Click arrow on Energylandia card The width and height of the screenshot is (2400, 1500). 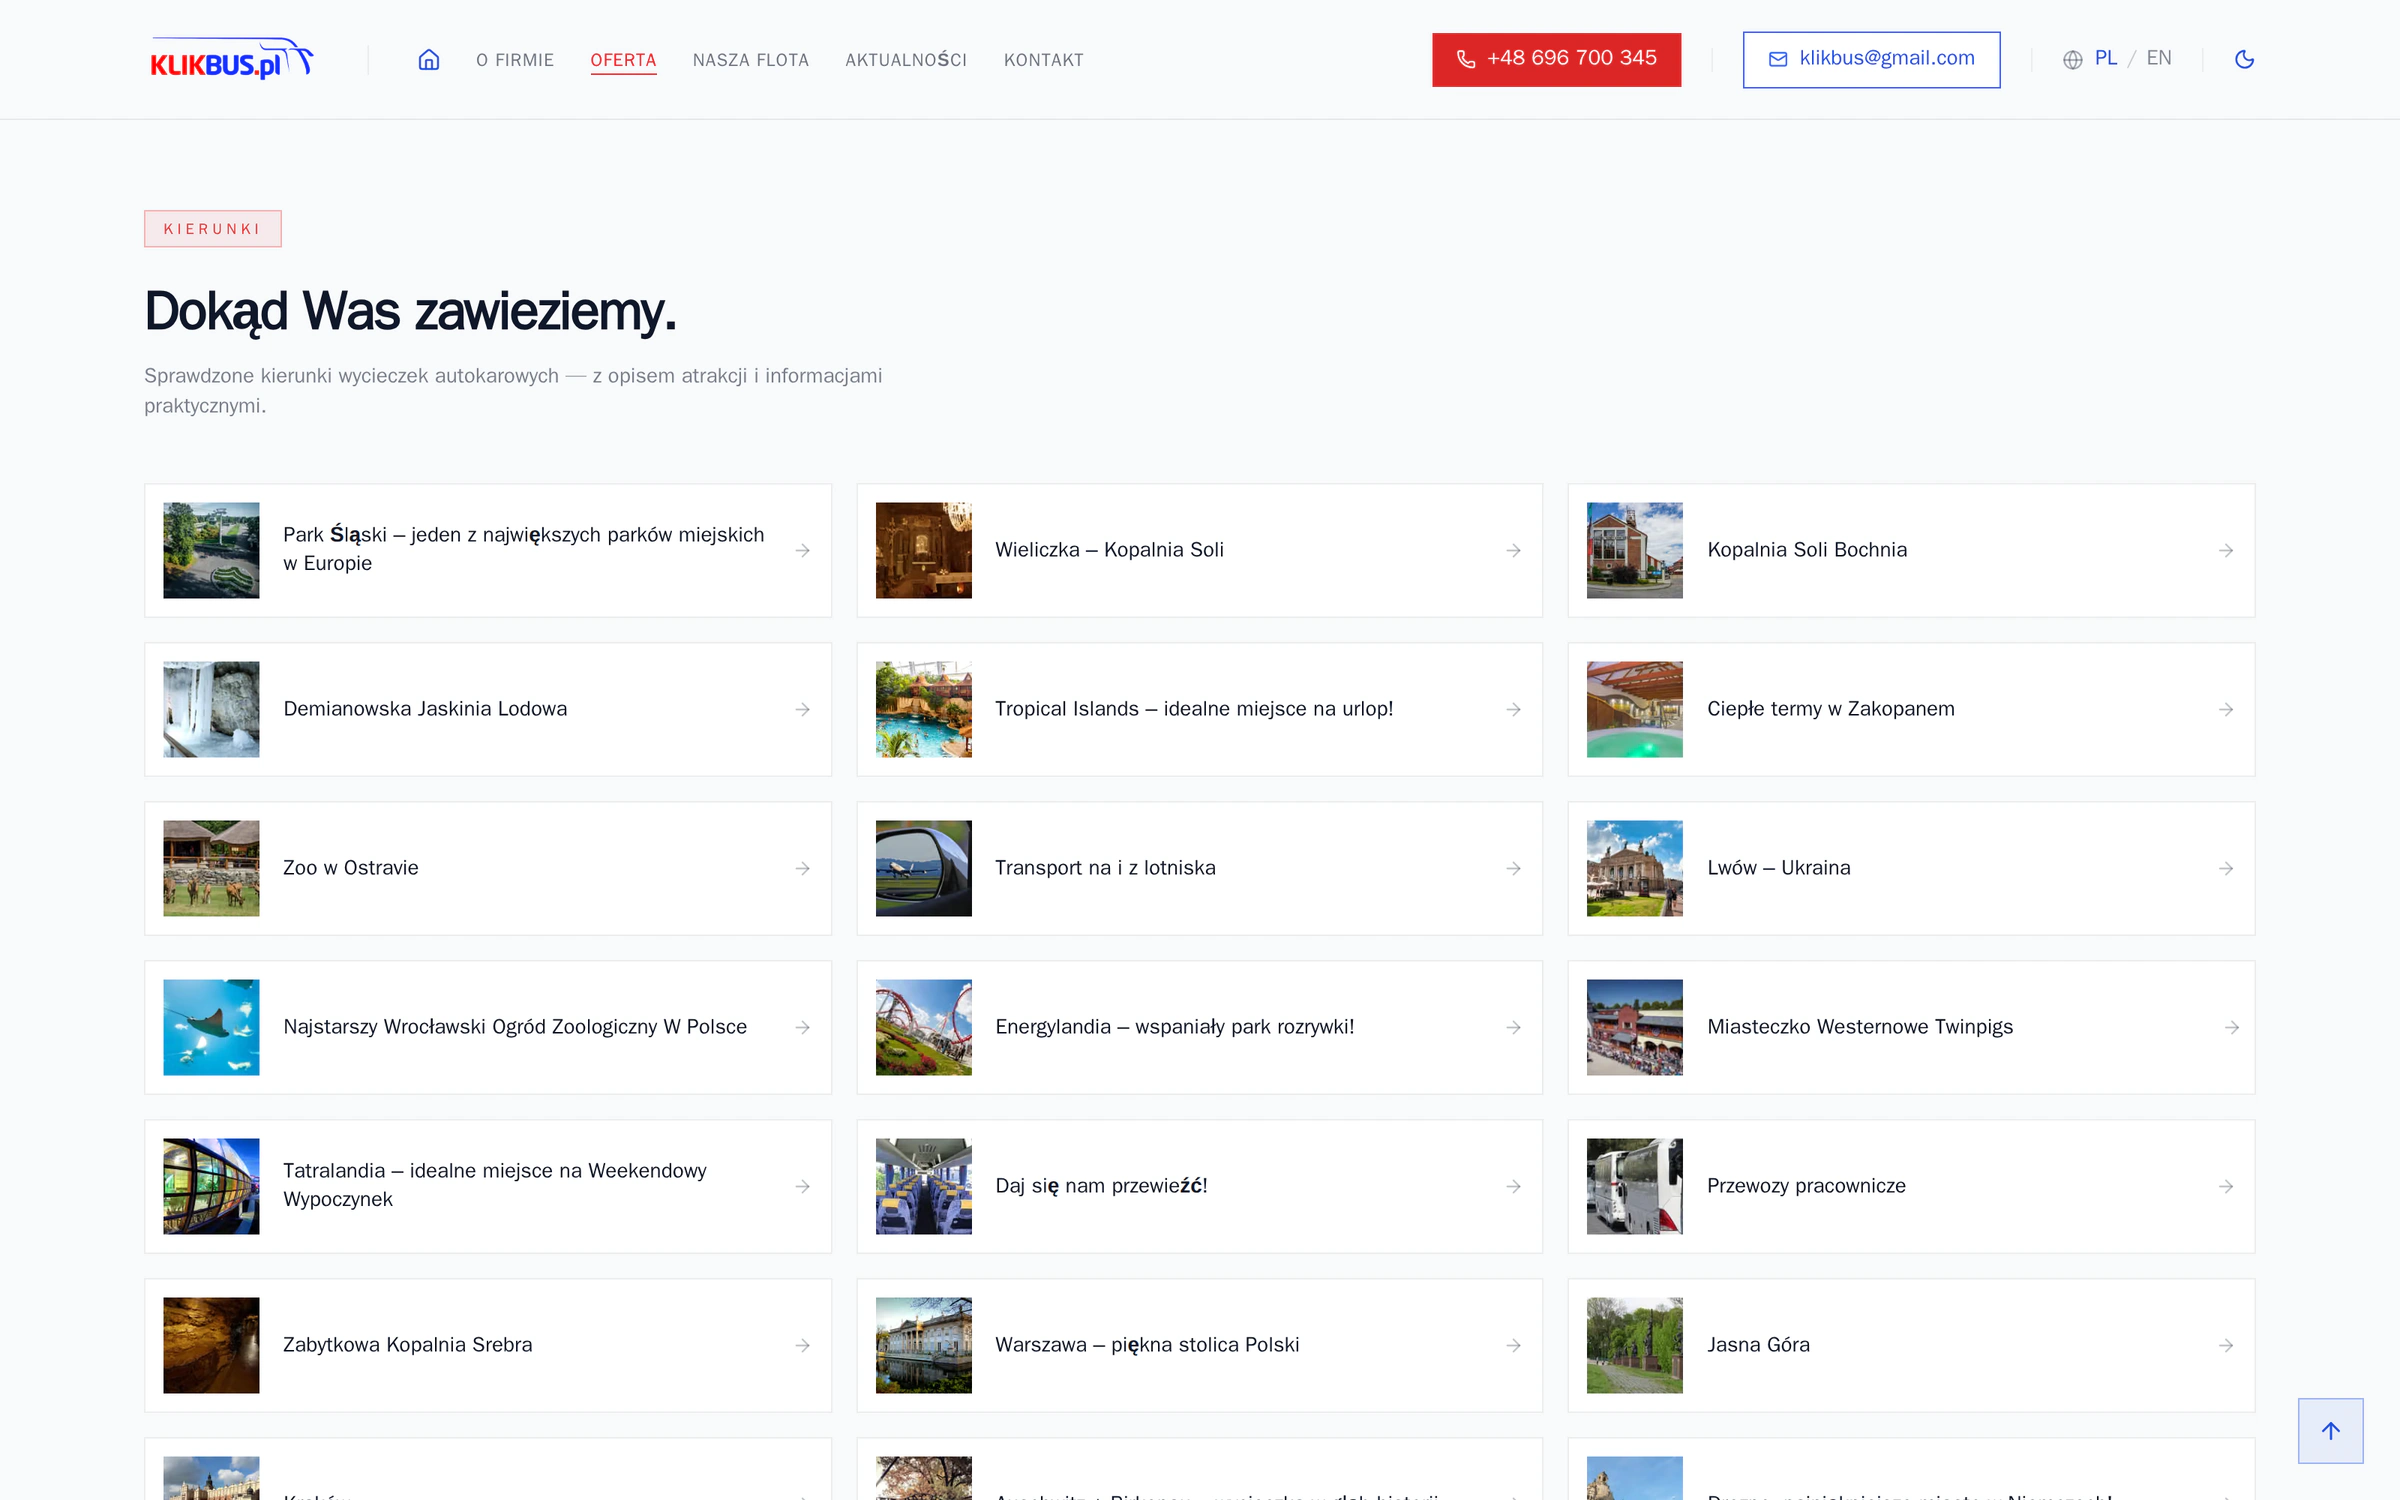coord(1513,1028)
